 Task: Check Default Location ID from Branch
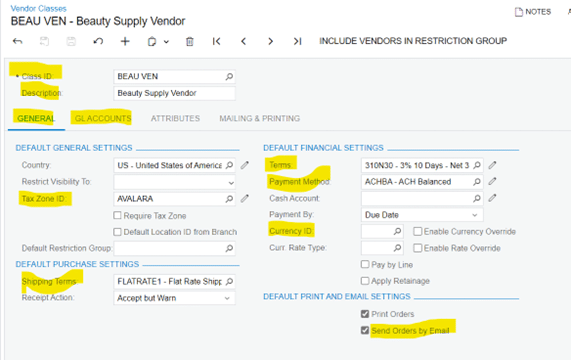117,232
